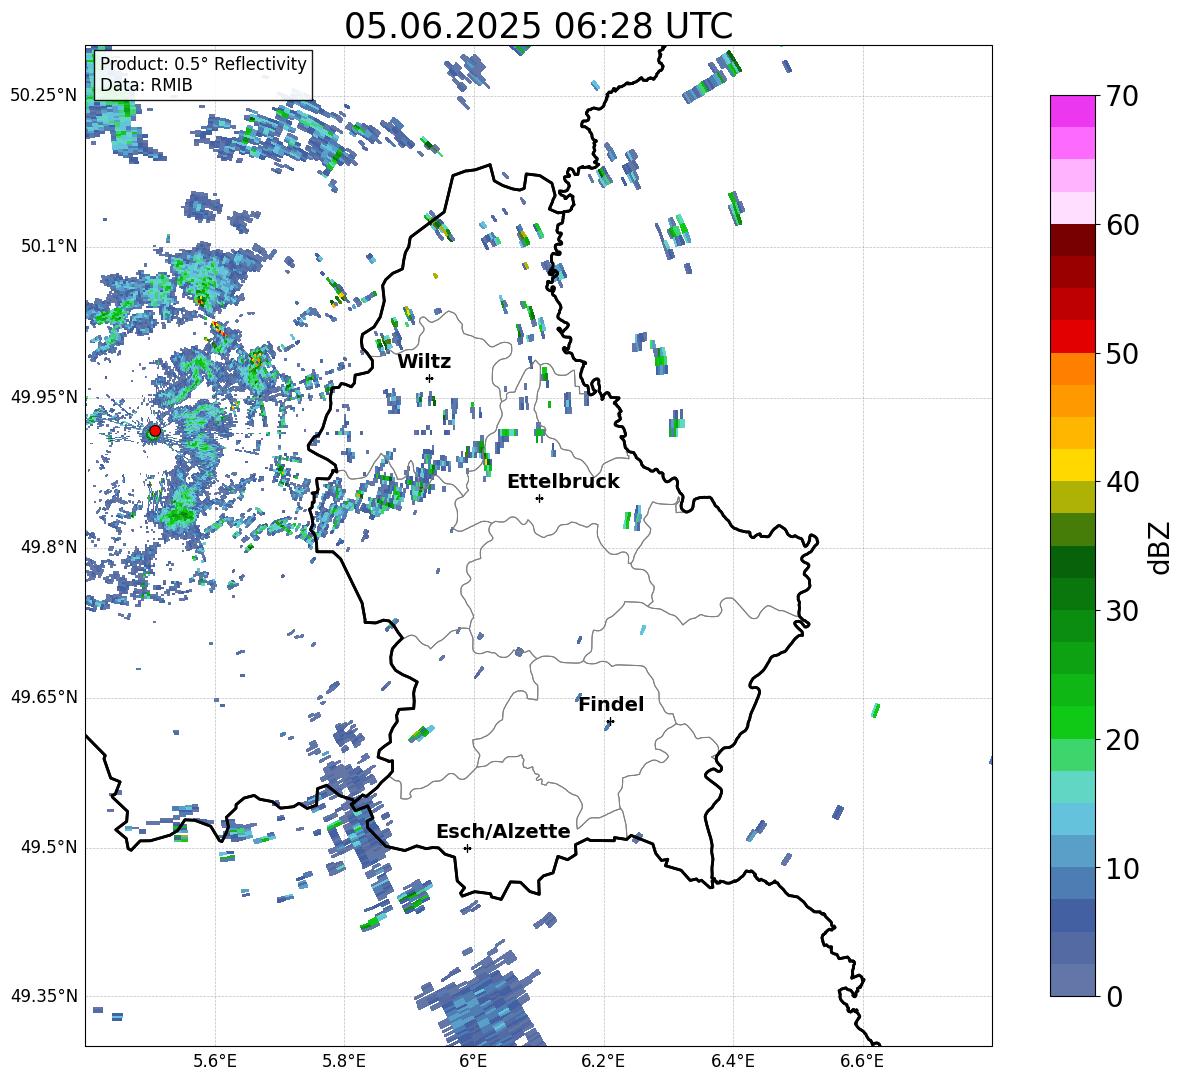Click the 50.25°N latitude label

(44, 96)
